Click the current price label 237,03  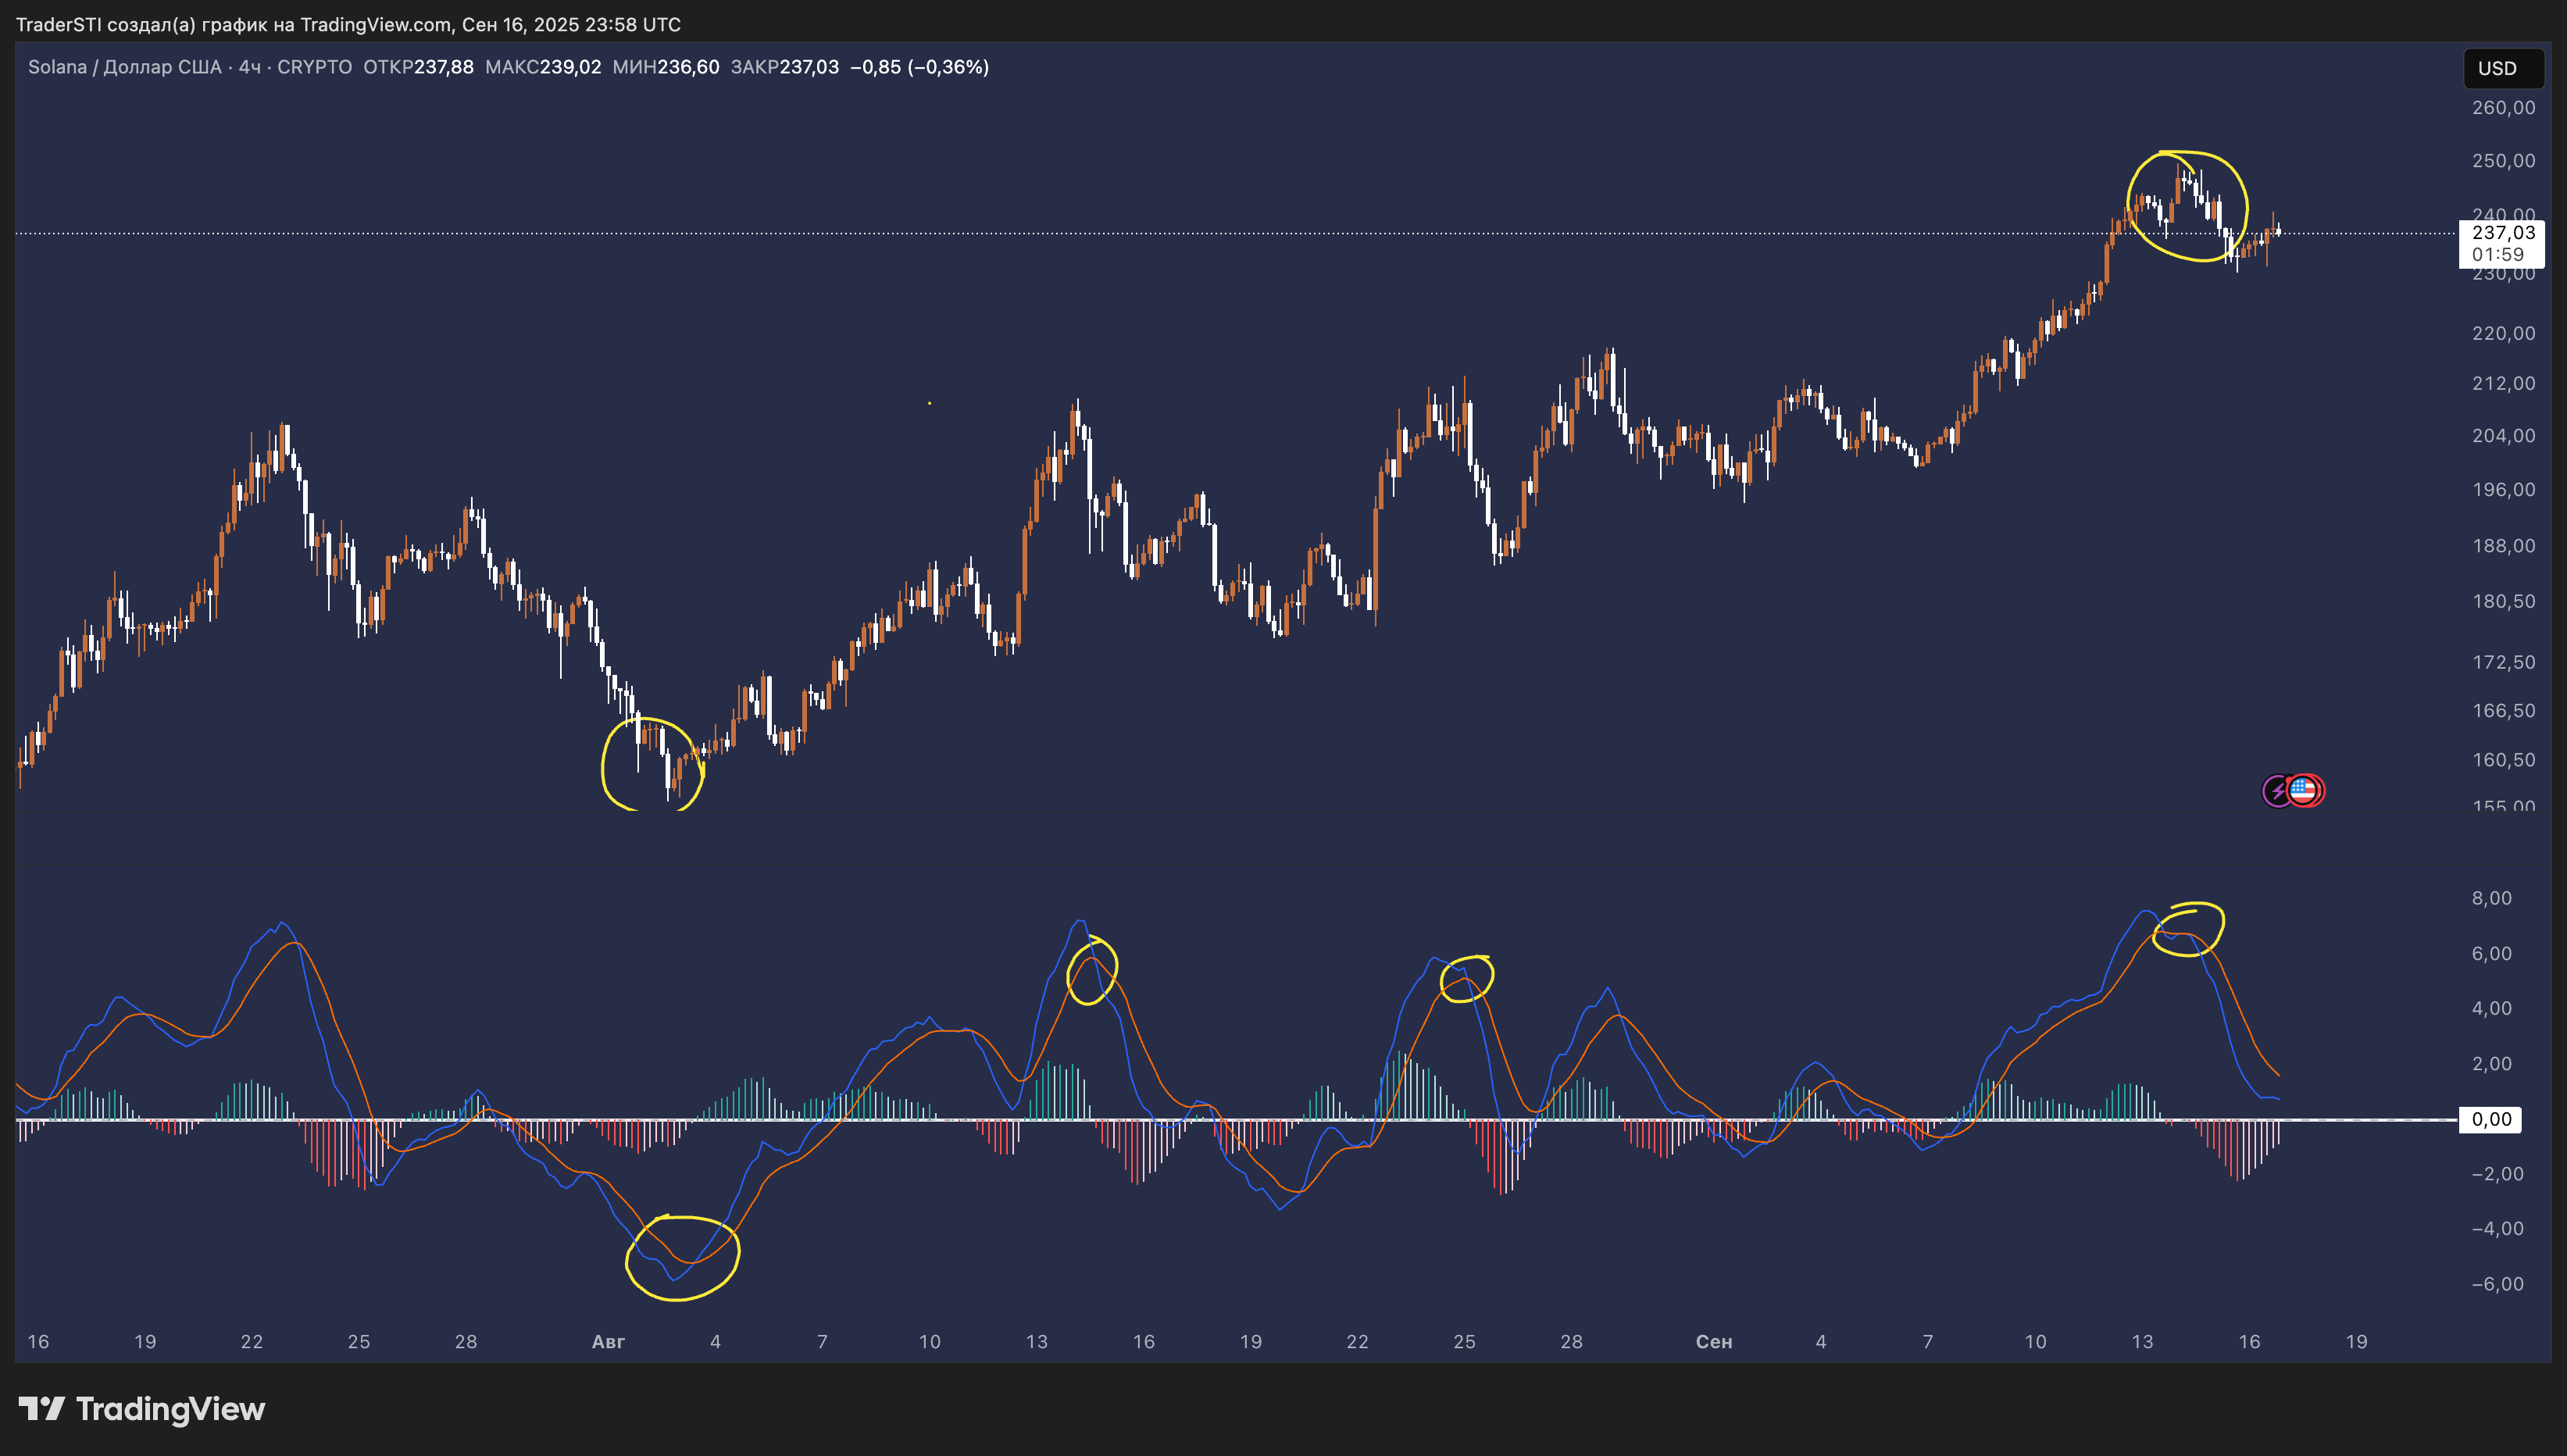[2501, 233]
